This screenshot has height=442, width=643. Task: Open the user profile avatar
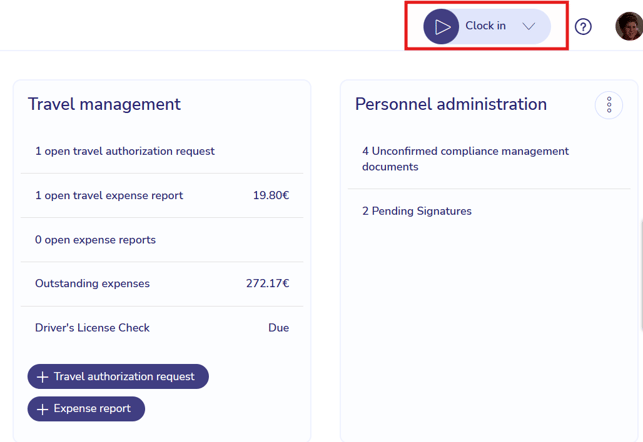point(629,26)
